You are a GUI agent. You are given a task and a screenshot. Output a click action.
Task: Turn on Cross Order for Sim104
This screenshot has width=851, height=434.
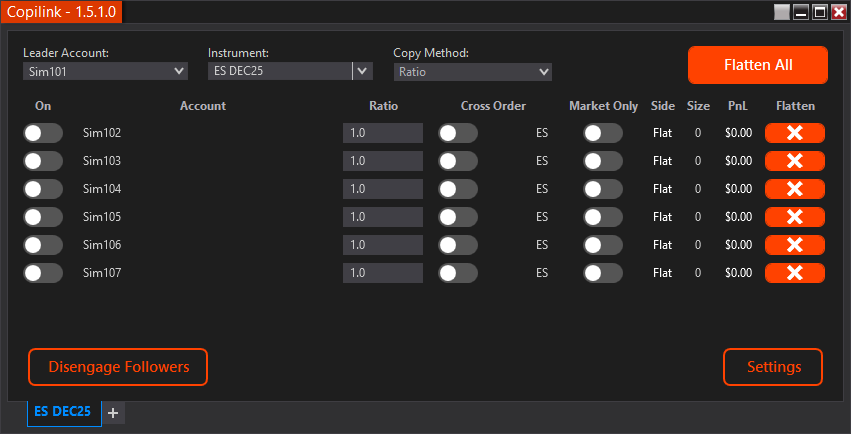click(457, 189)
